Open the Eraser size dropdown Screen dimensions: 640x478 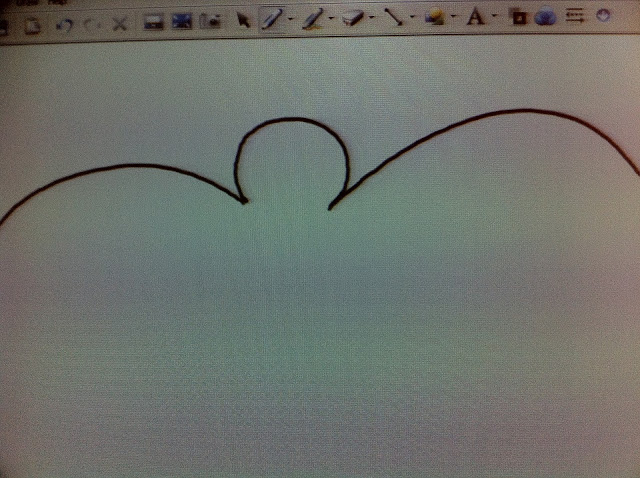tap(372, 17)
